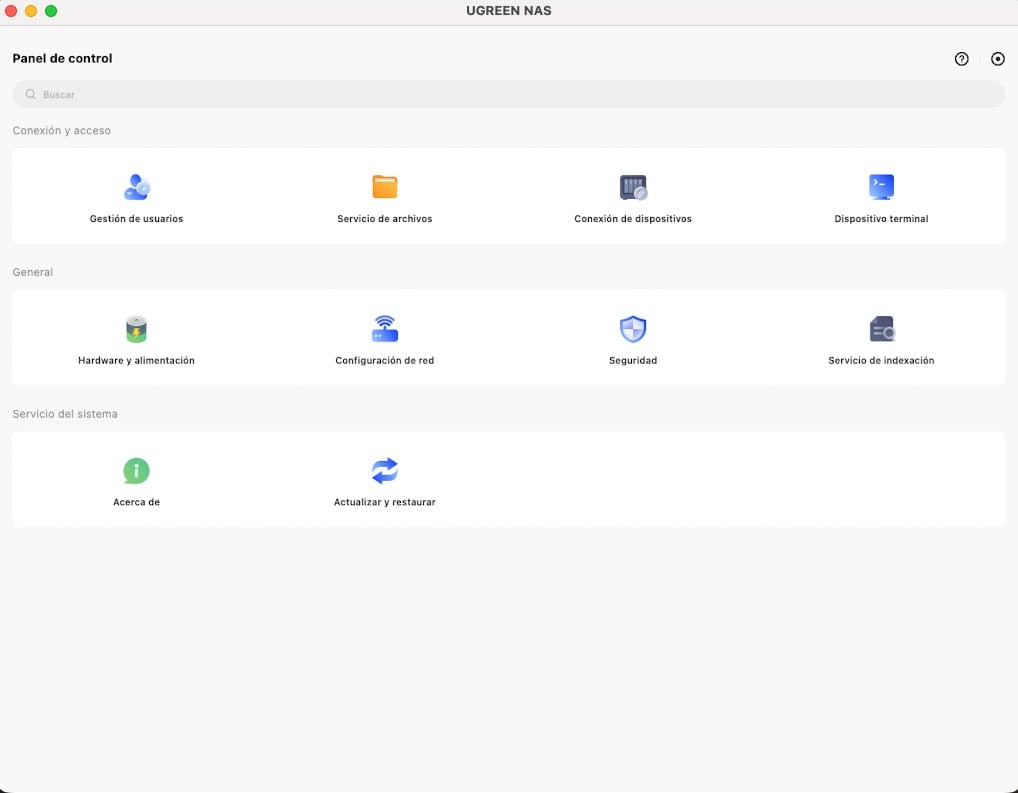Select the "Configuración de red" text label
1018x793 pixels.
(x=384, y=361)
